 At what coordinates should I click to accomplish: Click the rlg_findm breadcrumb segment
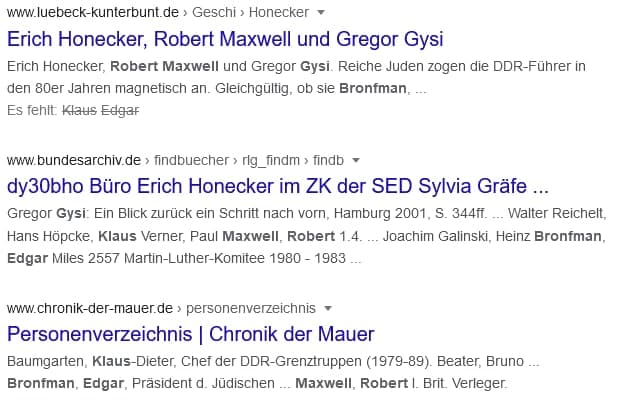pyautogui.click(x=271, y=160)
